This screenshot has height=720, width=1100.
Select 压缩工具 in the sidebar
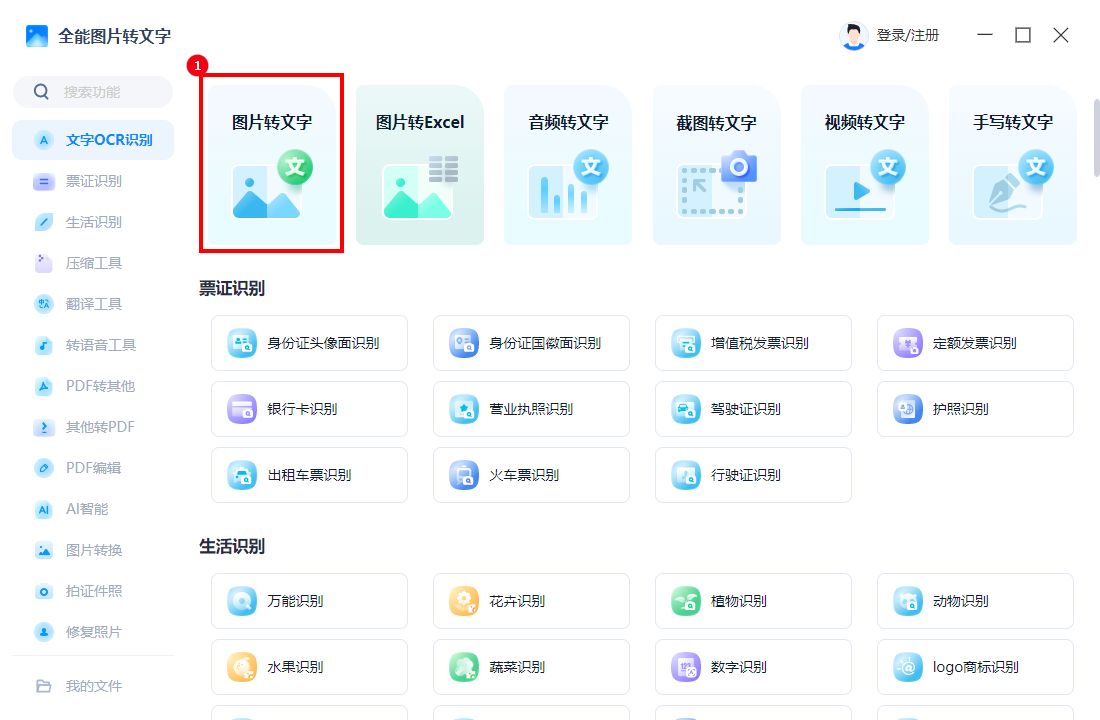point(93,263)
